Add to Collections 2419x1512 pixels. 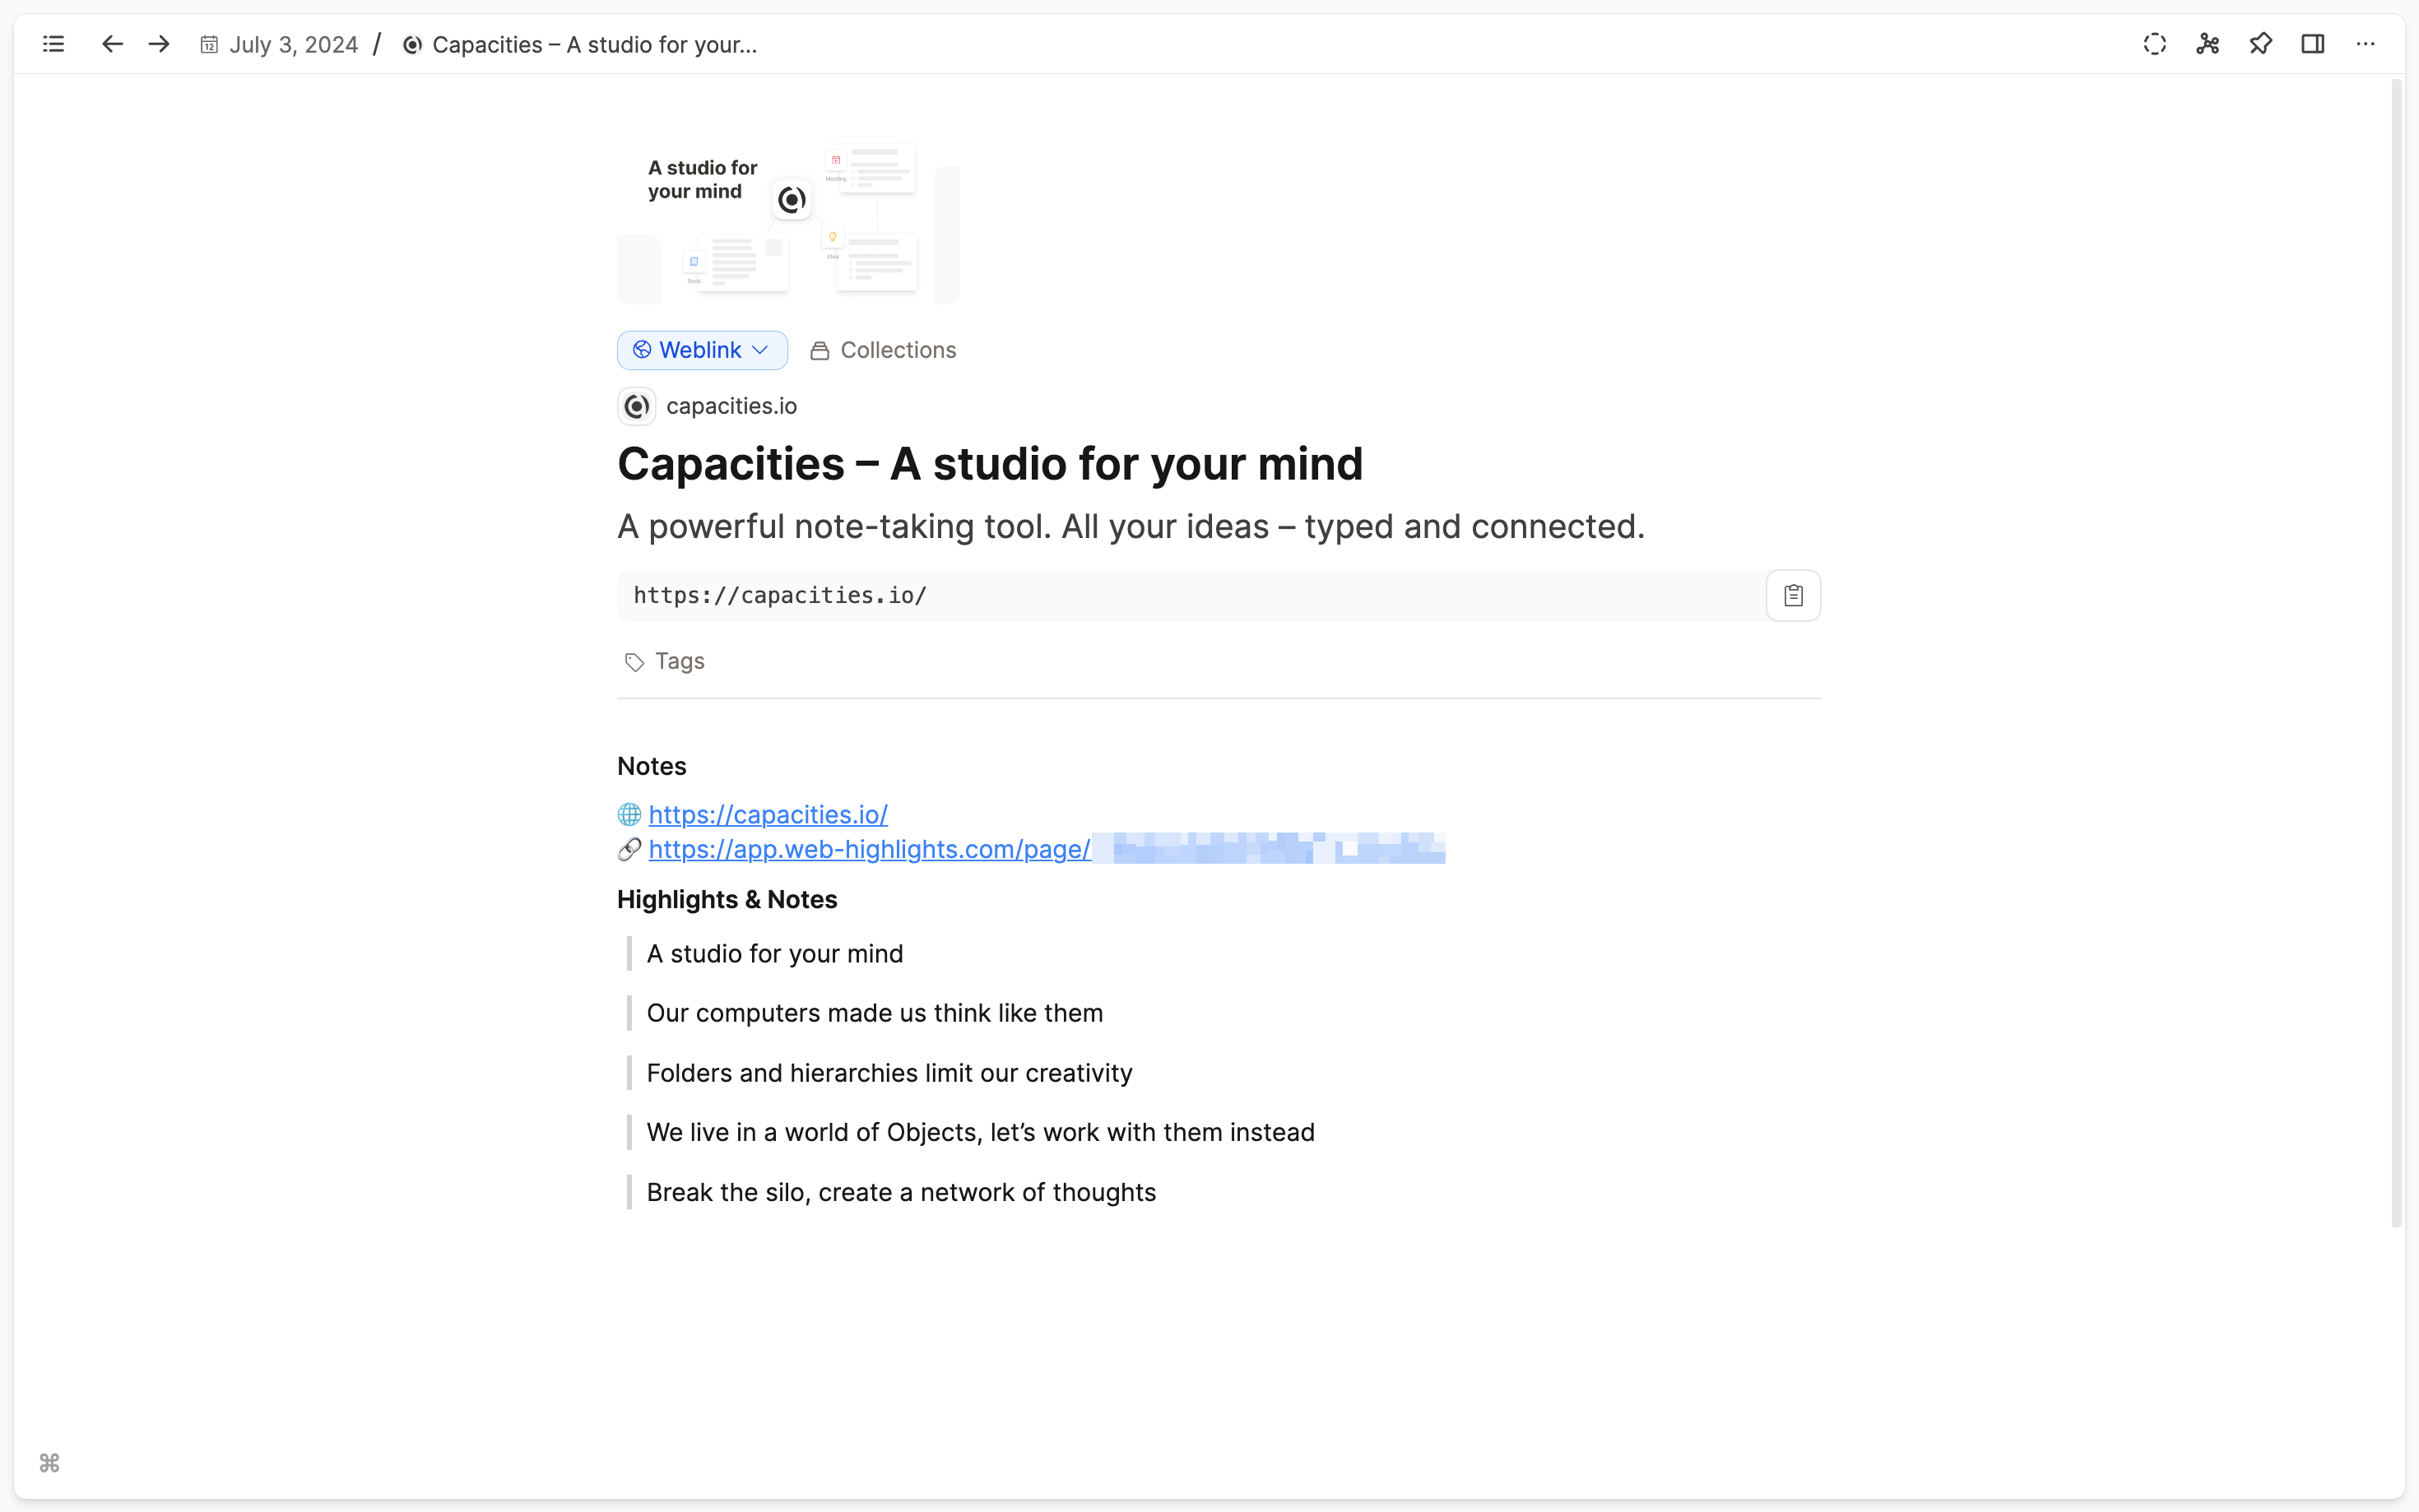883,350
